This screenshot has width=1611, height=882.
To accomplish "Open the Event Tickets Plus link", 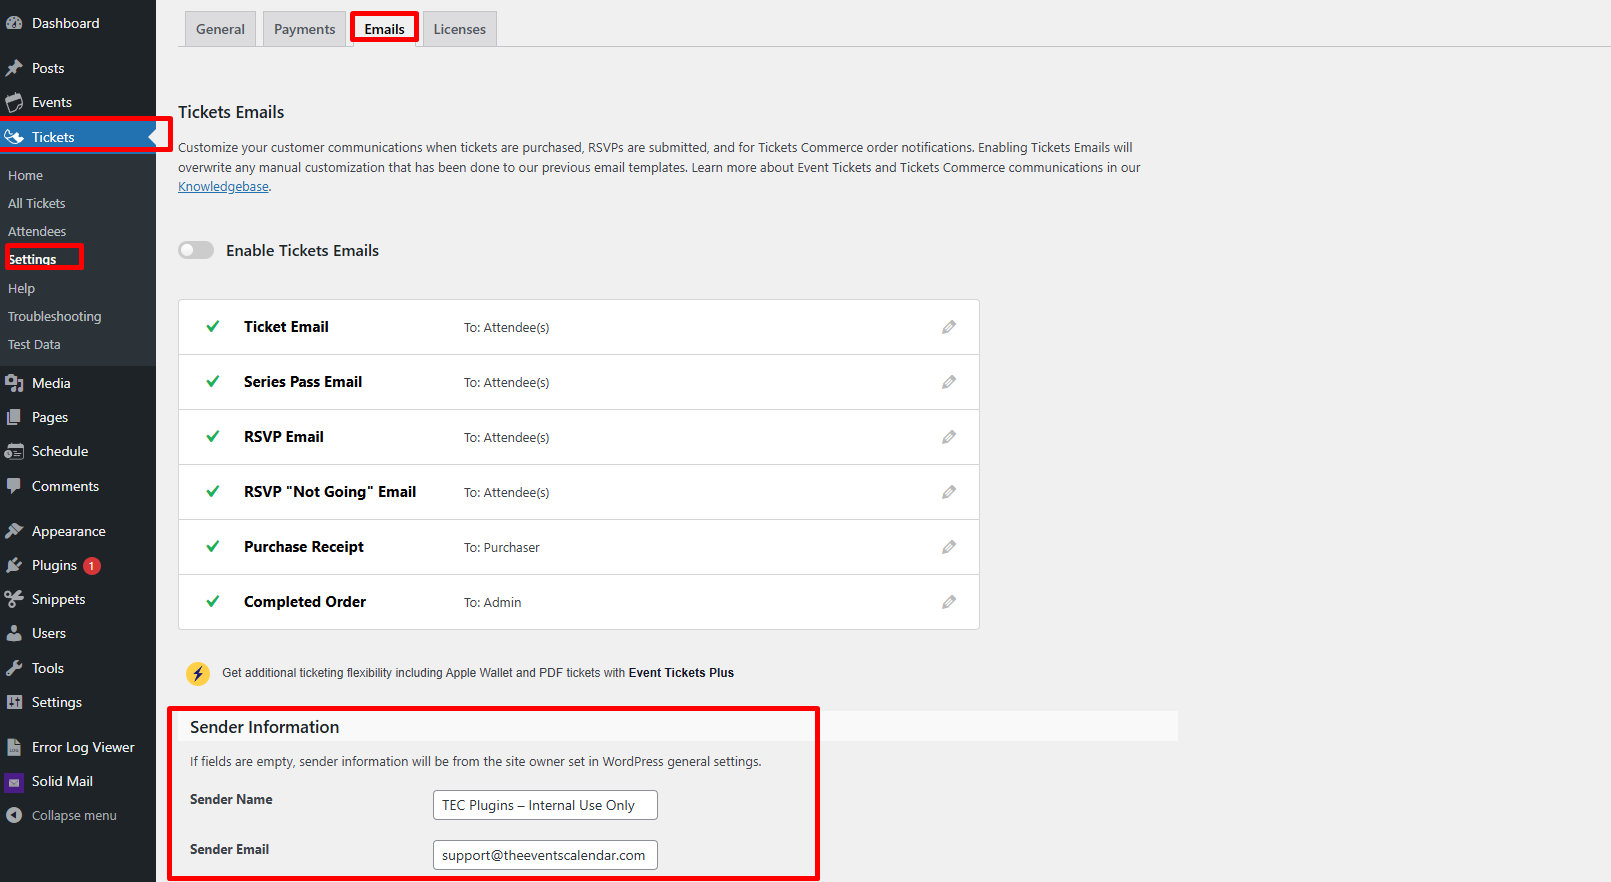I will pyautogui.click(x=681, y=673).
